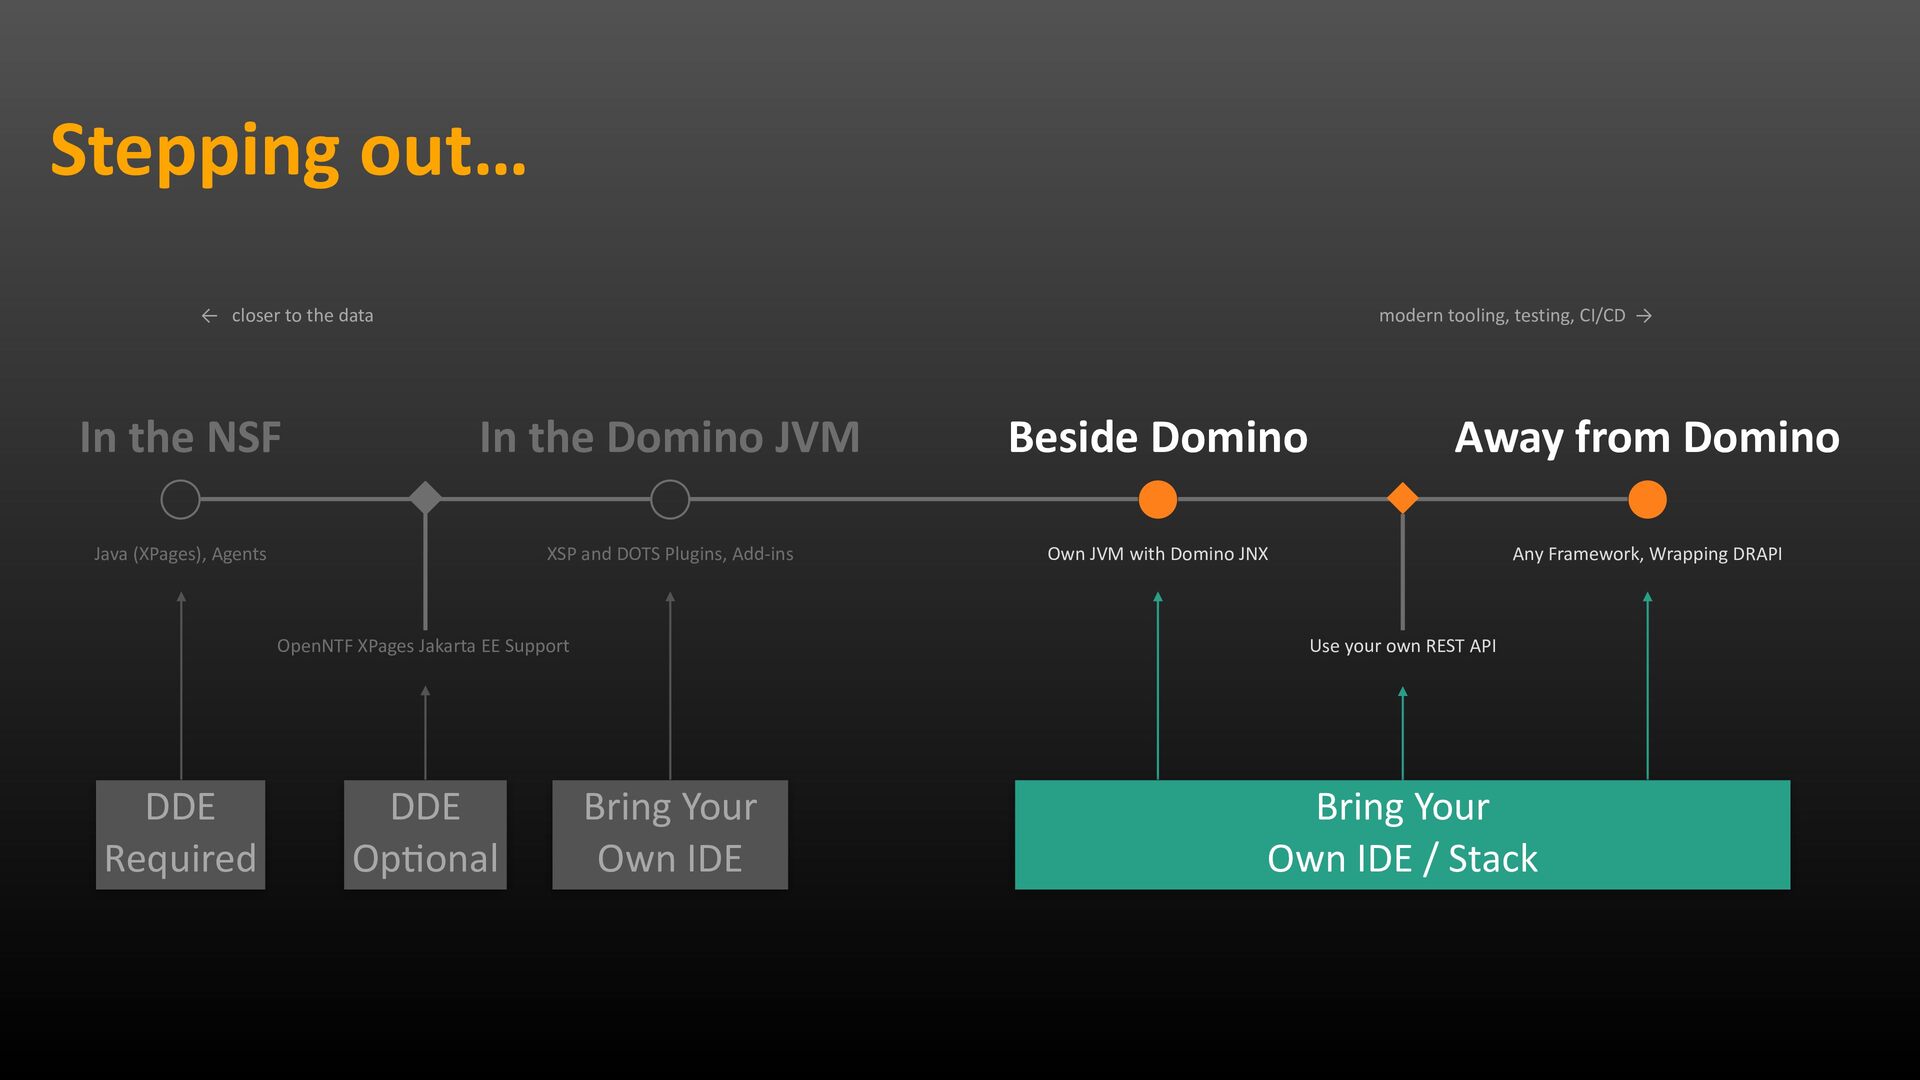Select the green Bring Your Own IDE / Stack box
Screen dimensions: 1920x1080
tap(1402, 834)
